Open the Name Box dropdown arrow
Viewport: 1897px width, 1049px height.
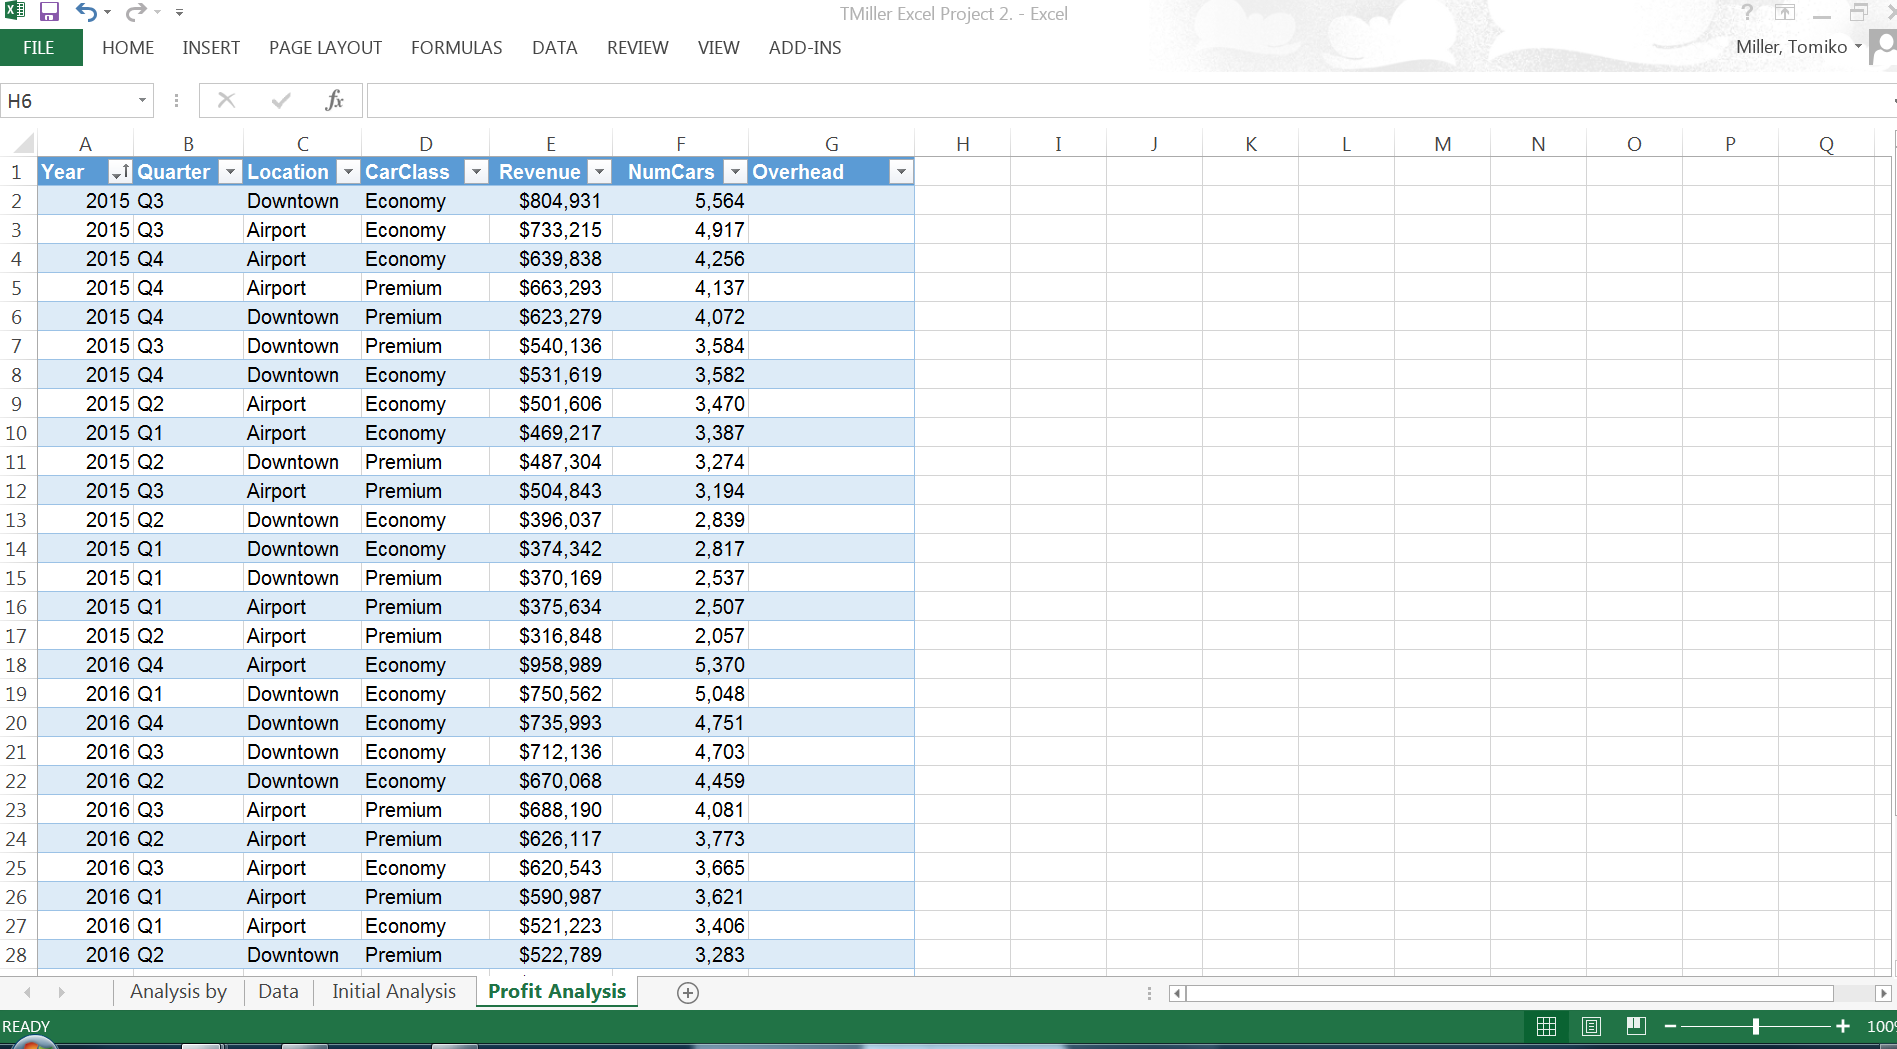coord(142,100)
